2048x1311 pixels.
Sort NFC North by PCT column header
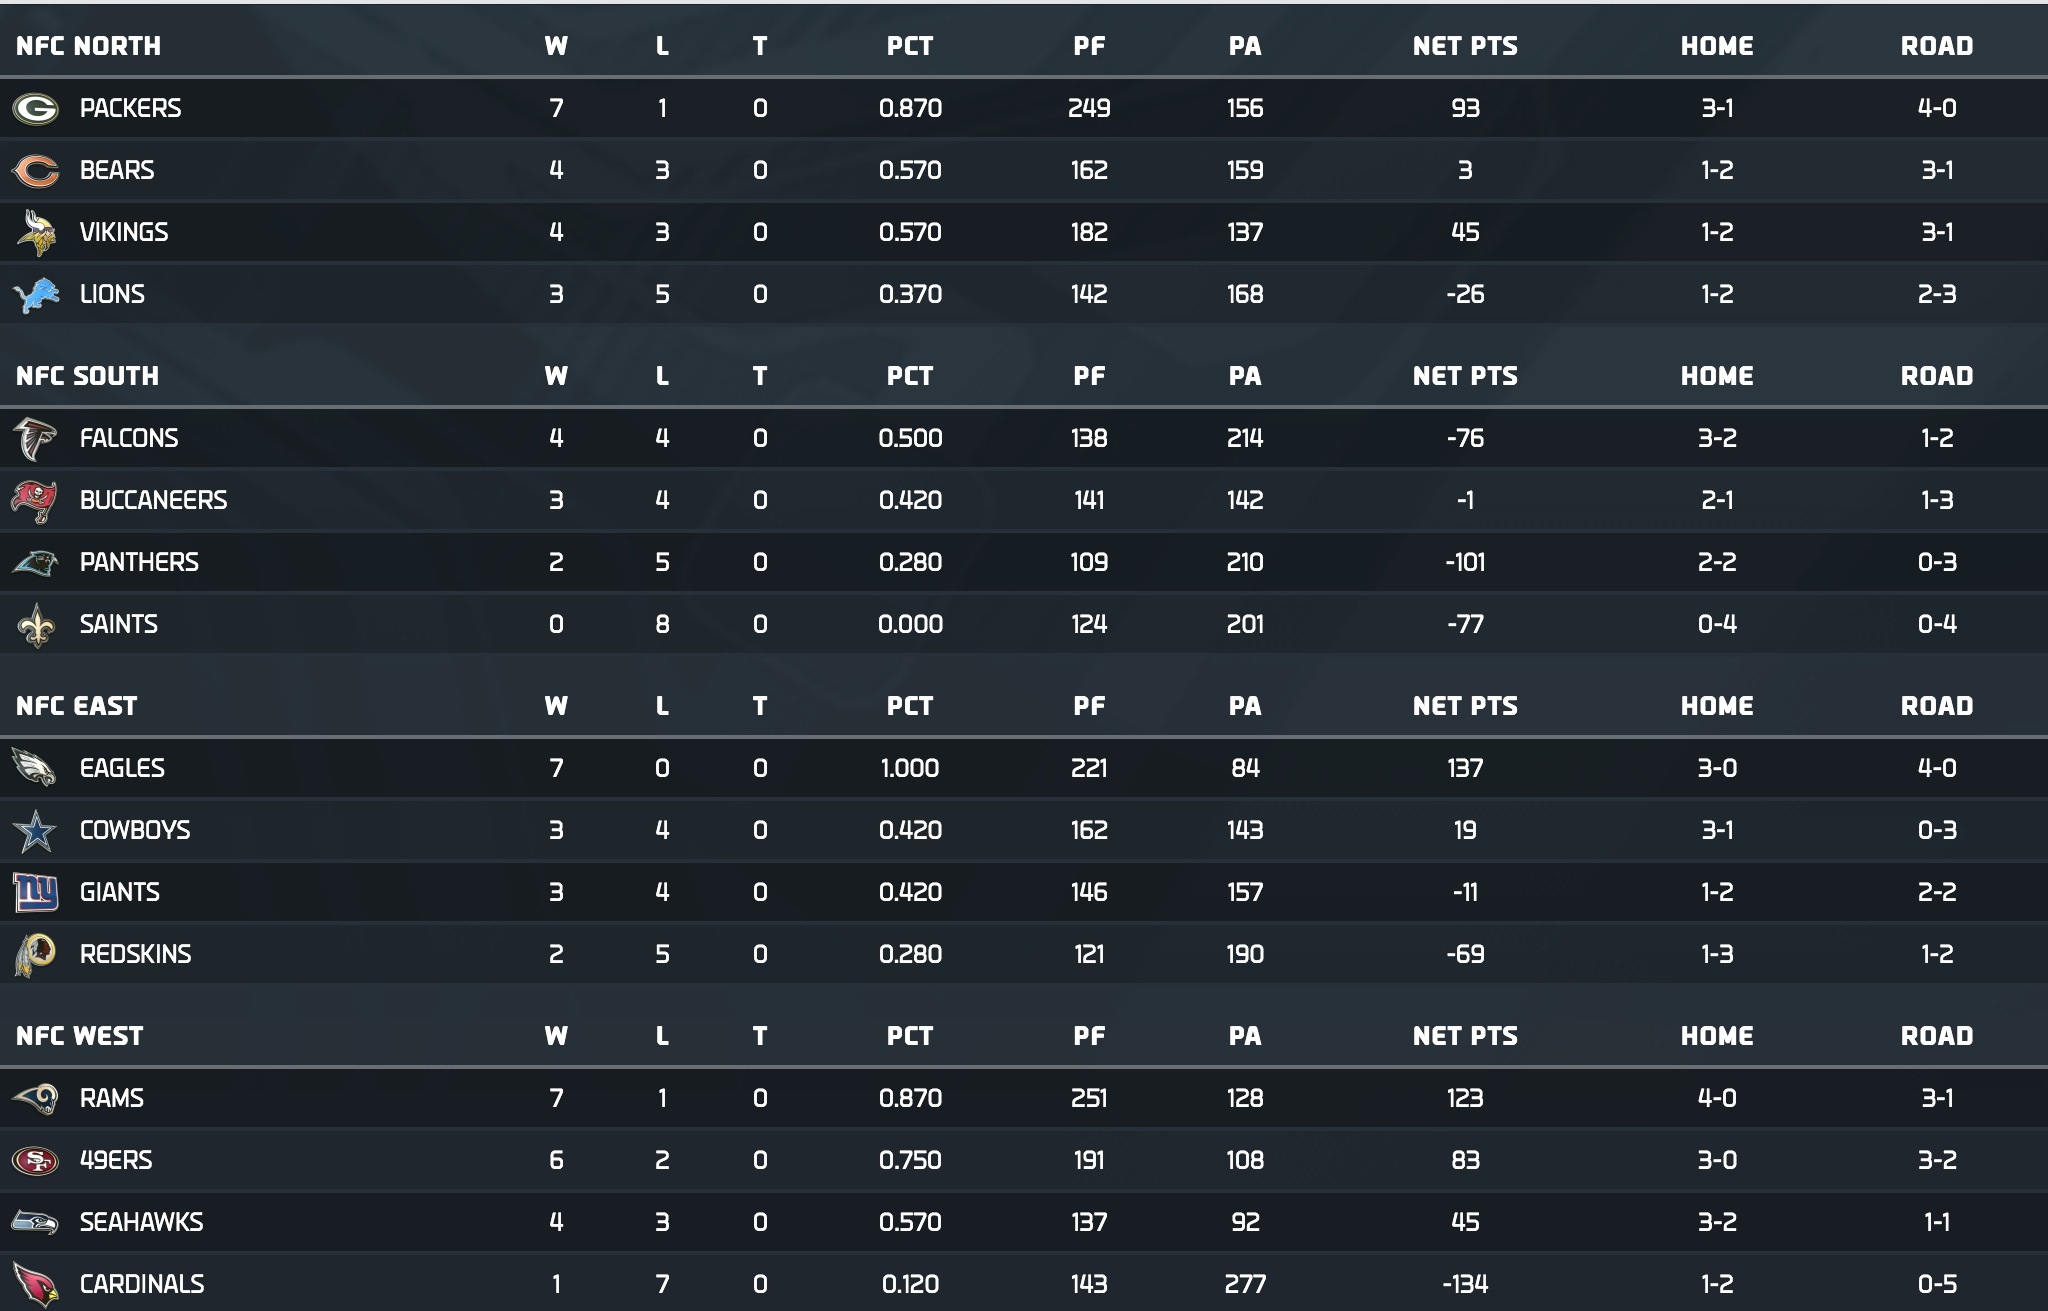(909, 46)
